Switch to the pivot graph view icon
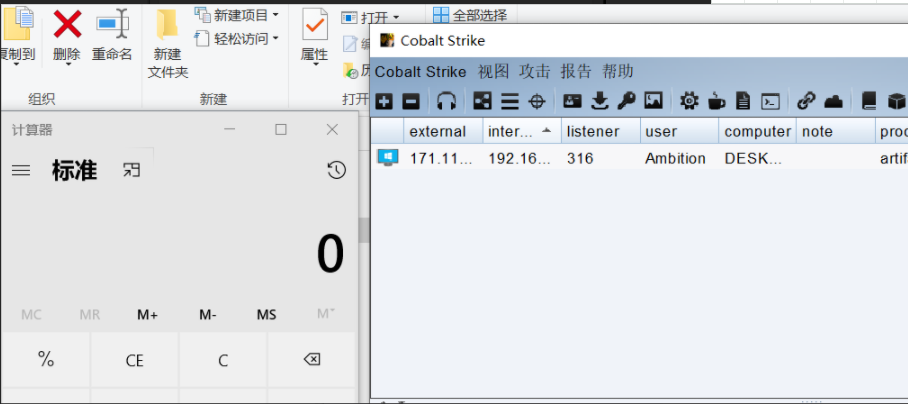 482,102
